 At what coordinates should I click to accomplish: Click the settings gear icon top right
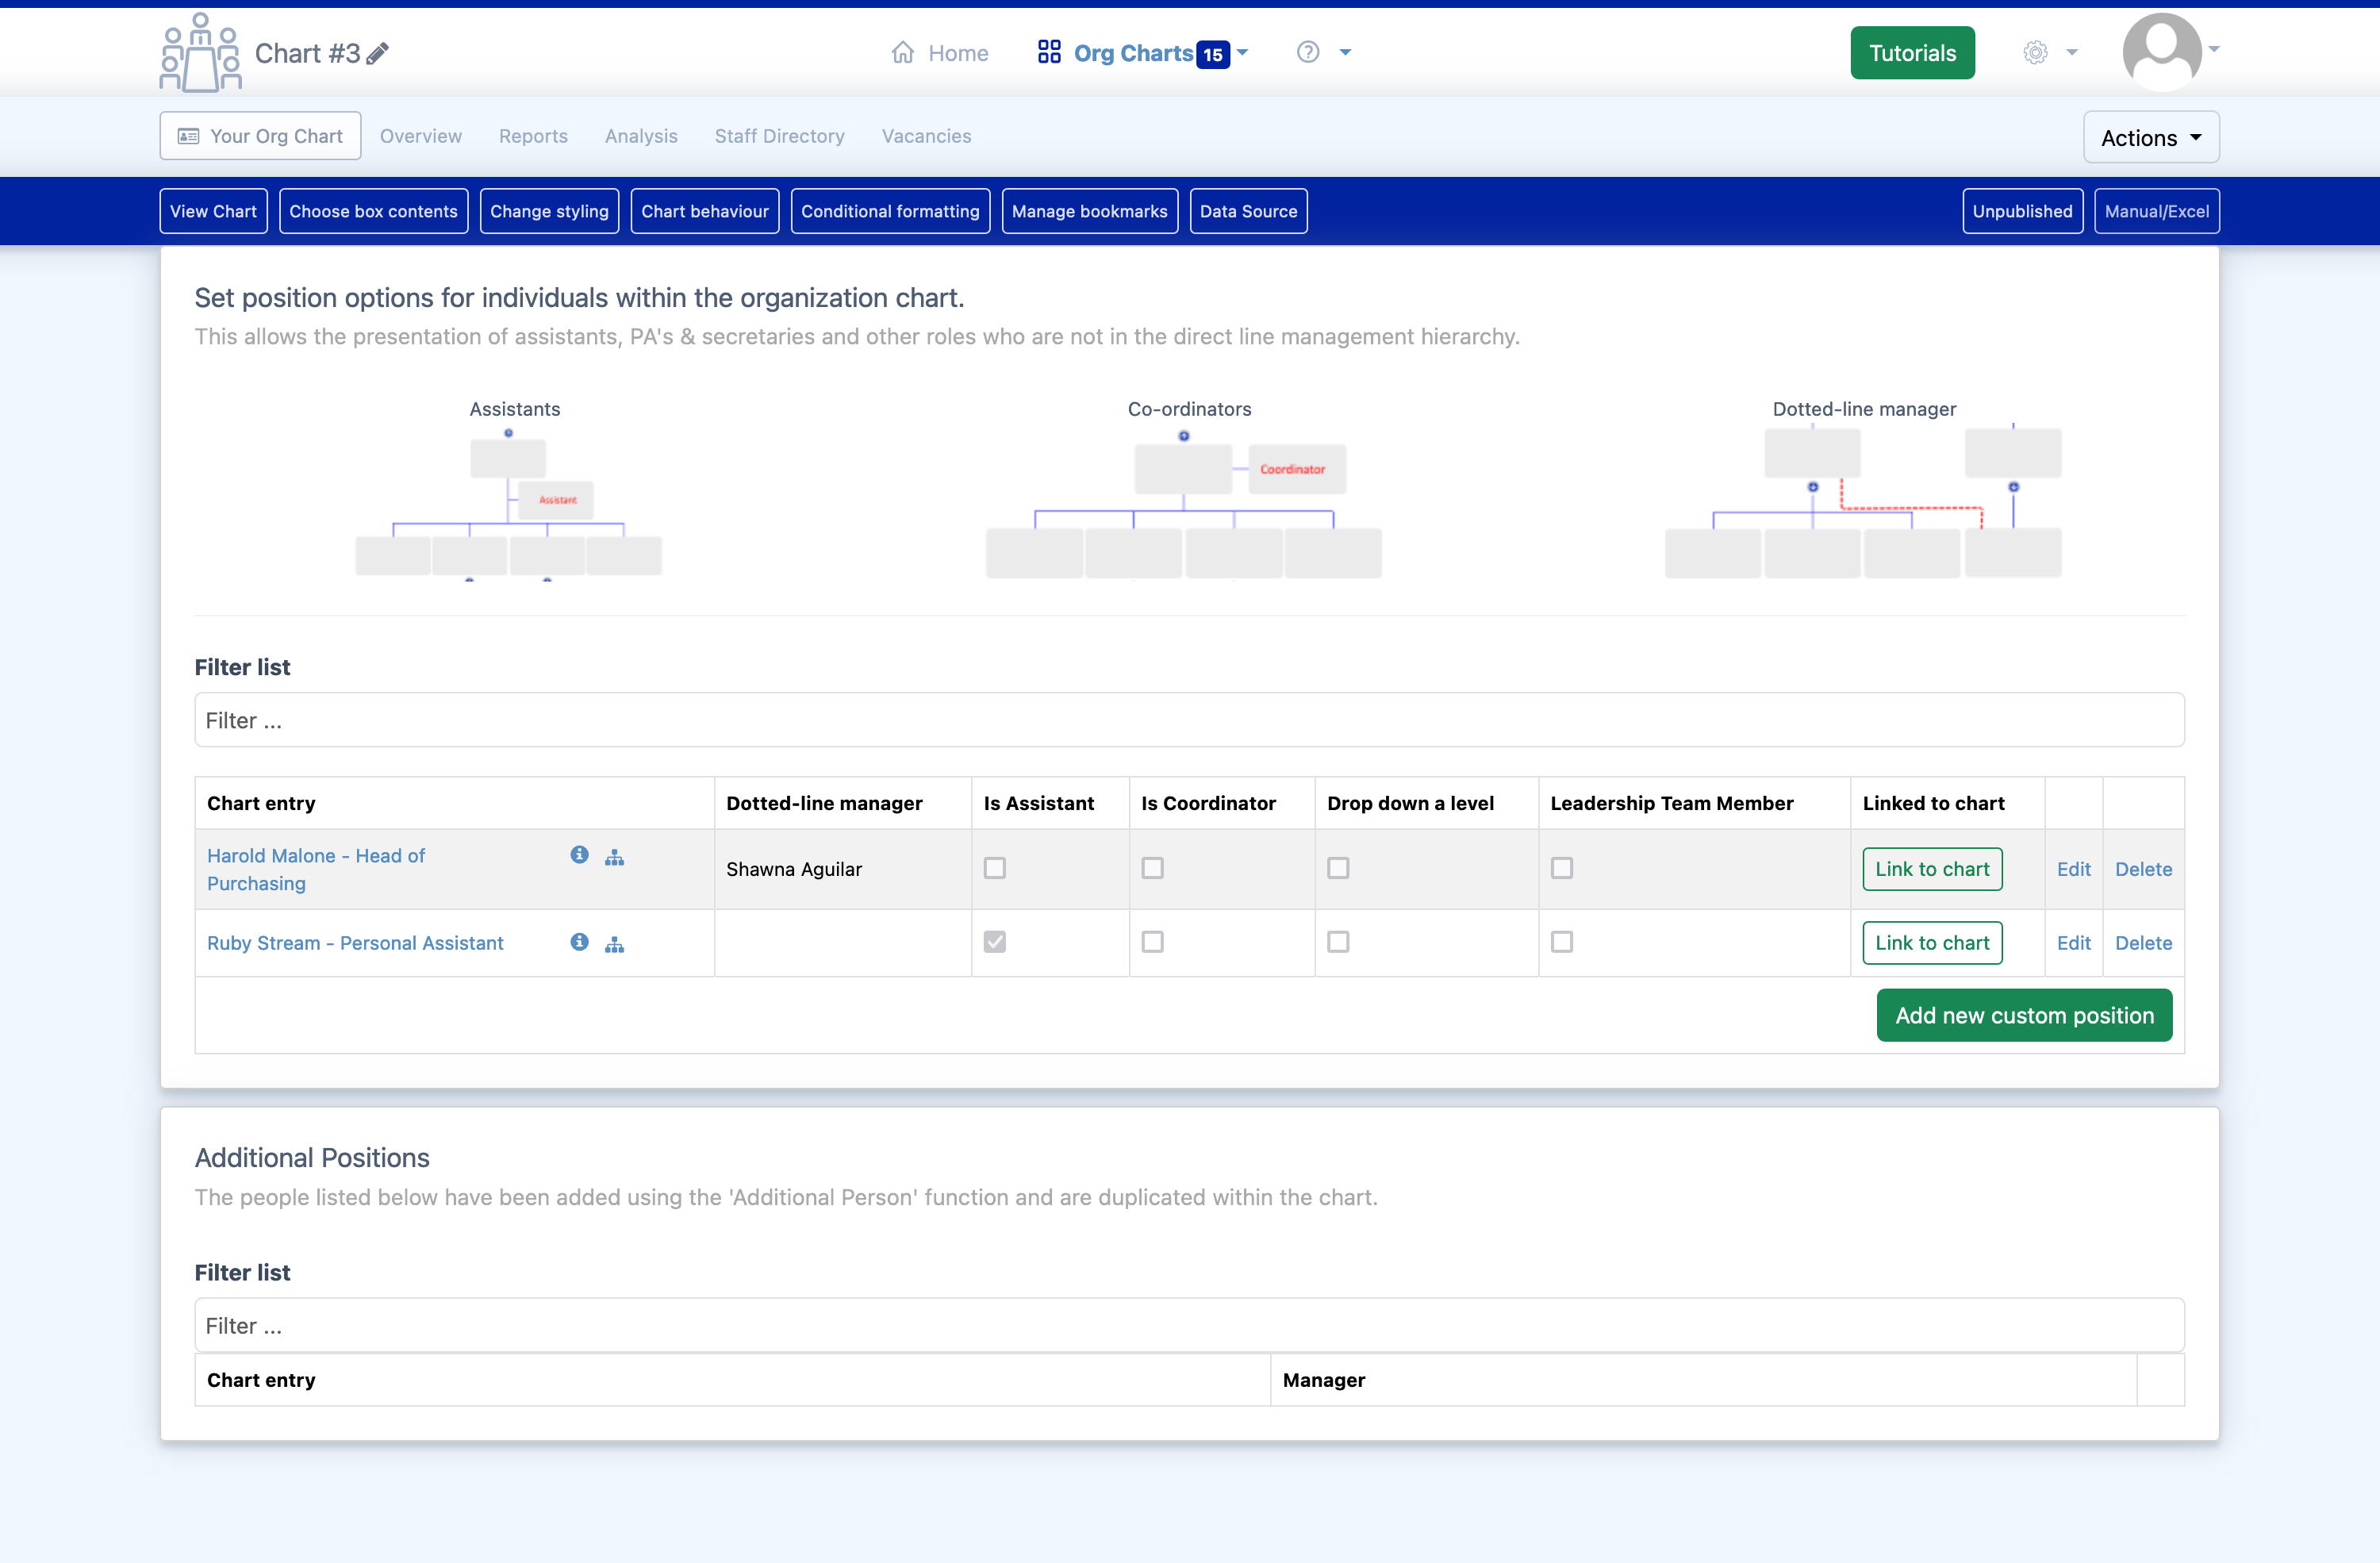(2035, 51)
